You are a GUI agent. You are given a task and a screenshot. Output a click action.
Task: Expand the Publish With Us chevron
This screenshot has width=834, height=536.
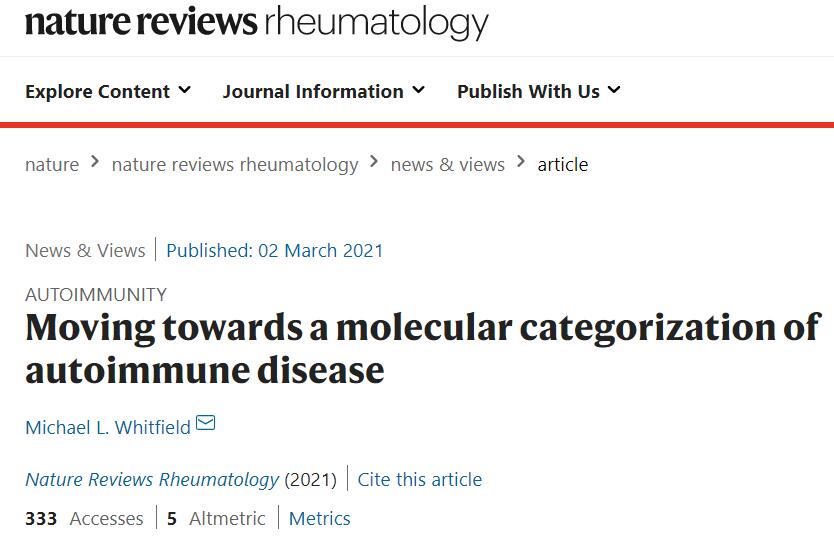(614, 90)
